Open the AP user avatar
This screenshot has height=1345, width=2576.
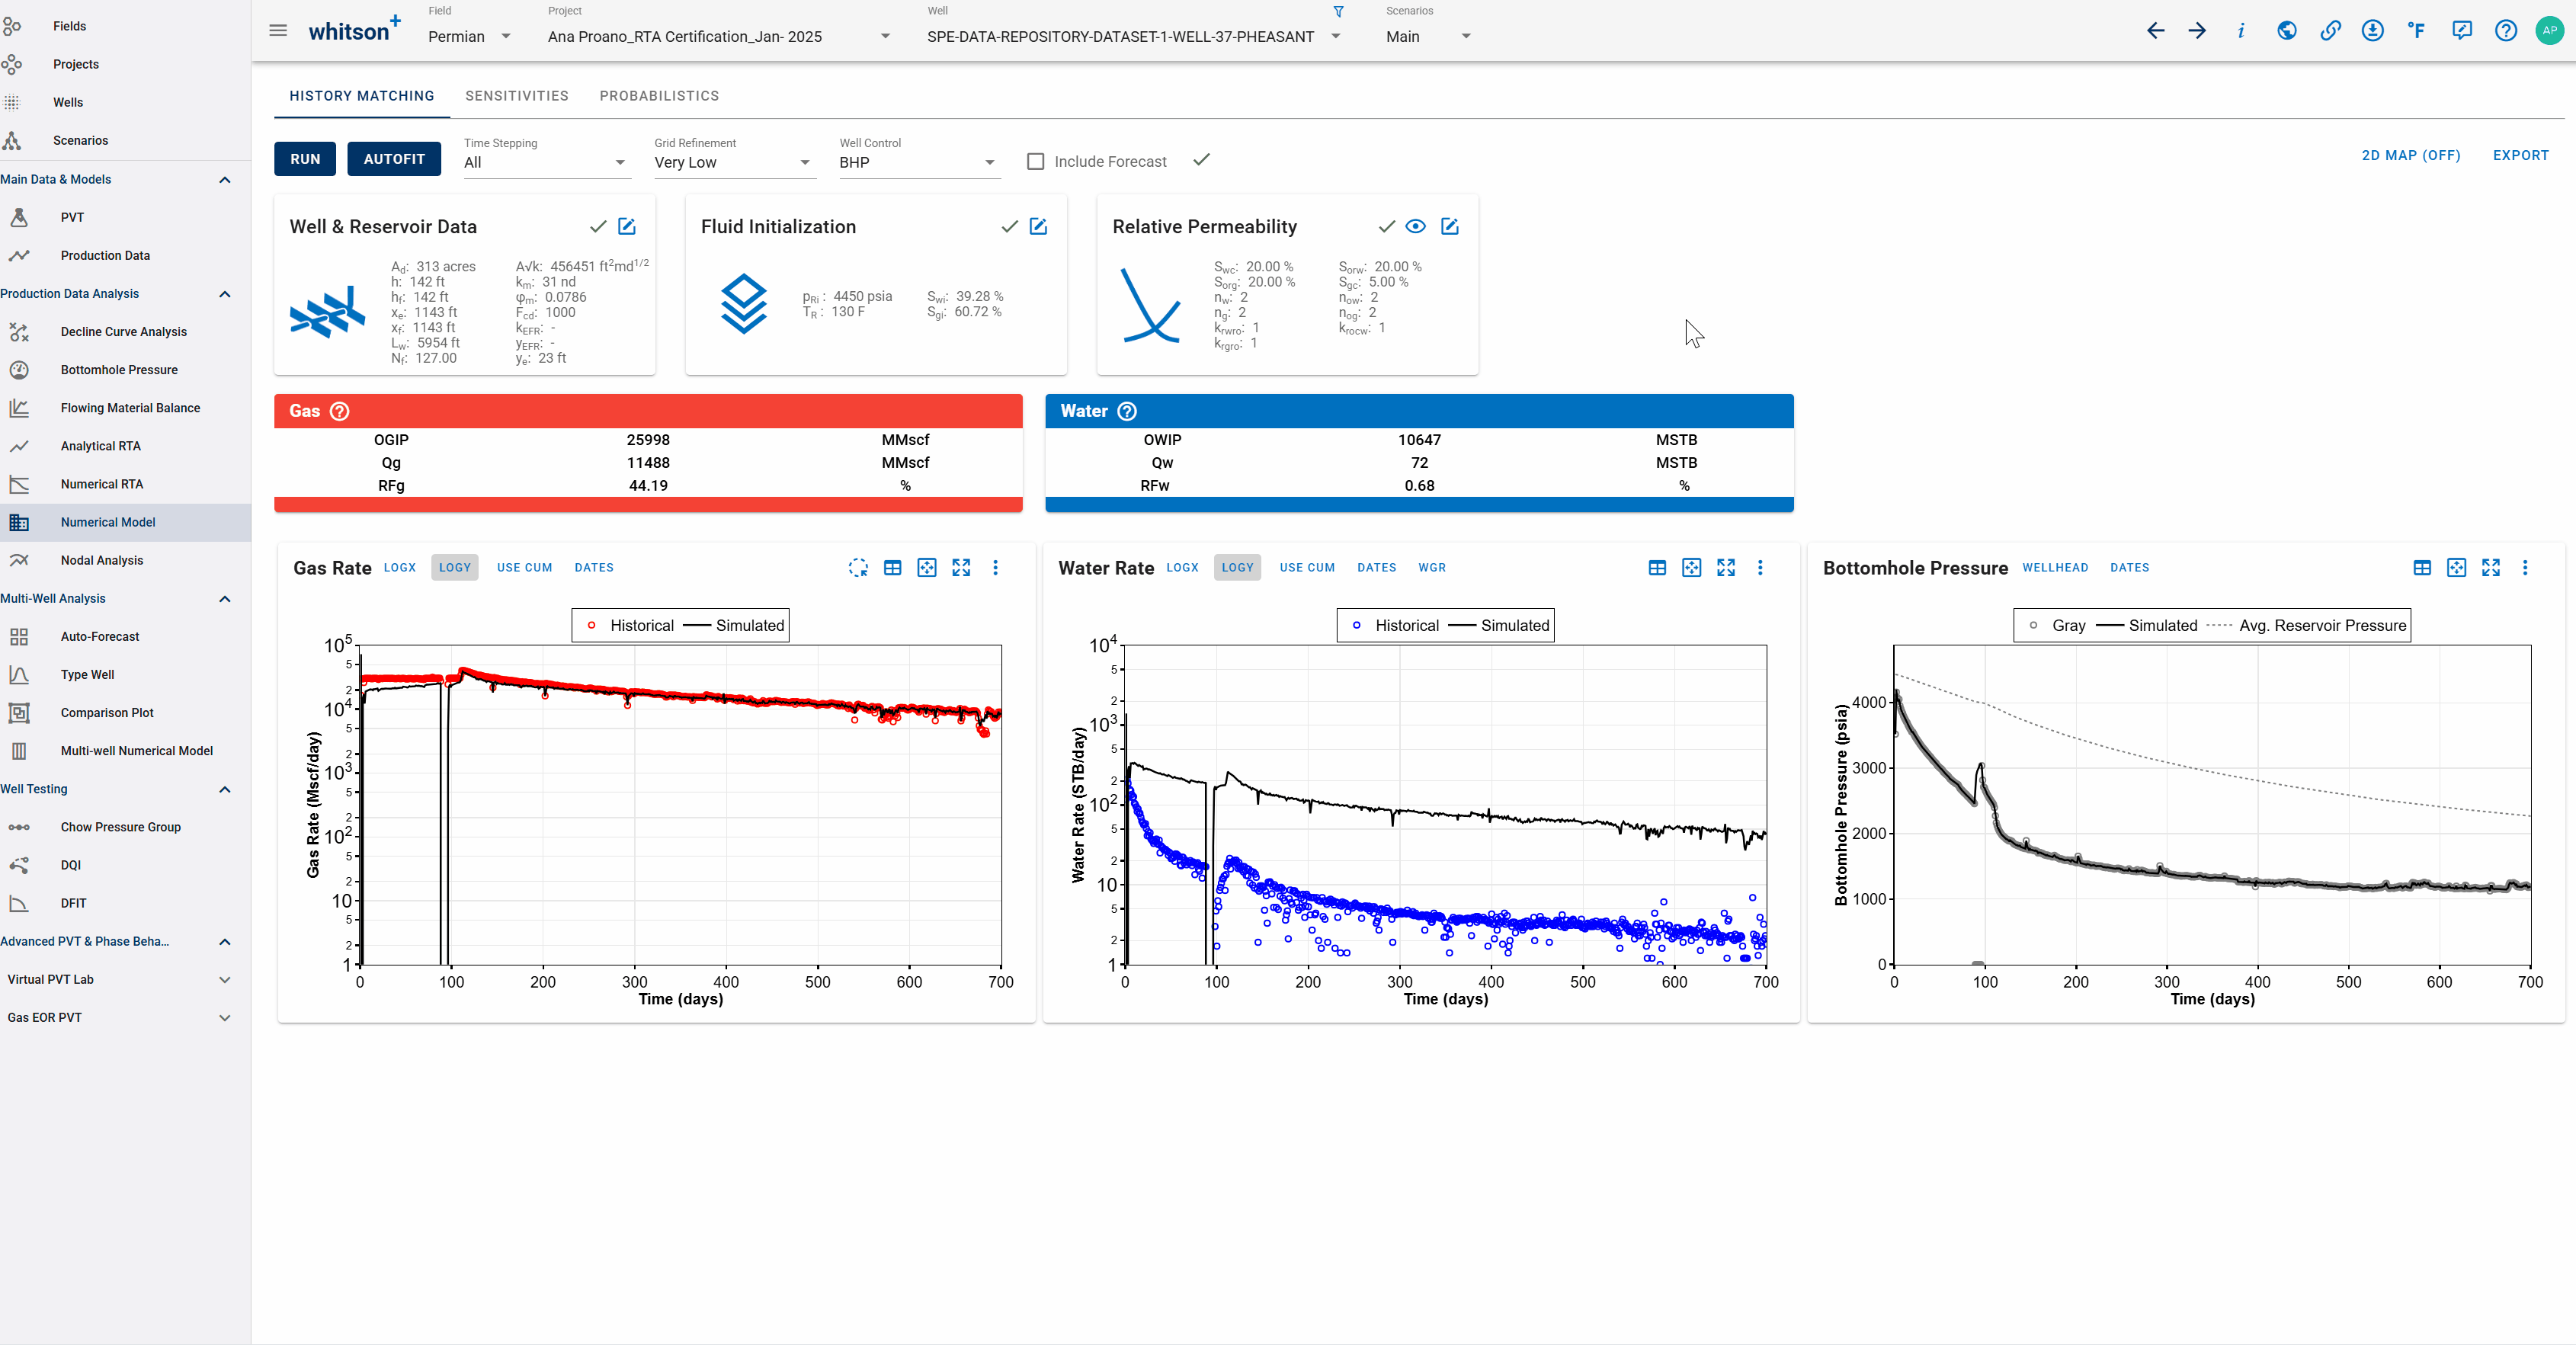pos(2549,31)
